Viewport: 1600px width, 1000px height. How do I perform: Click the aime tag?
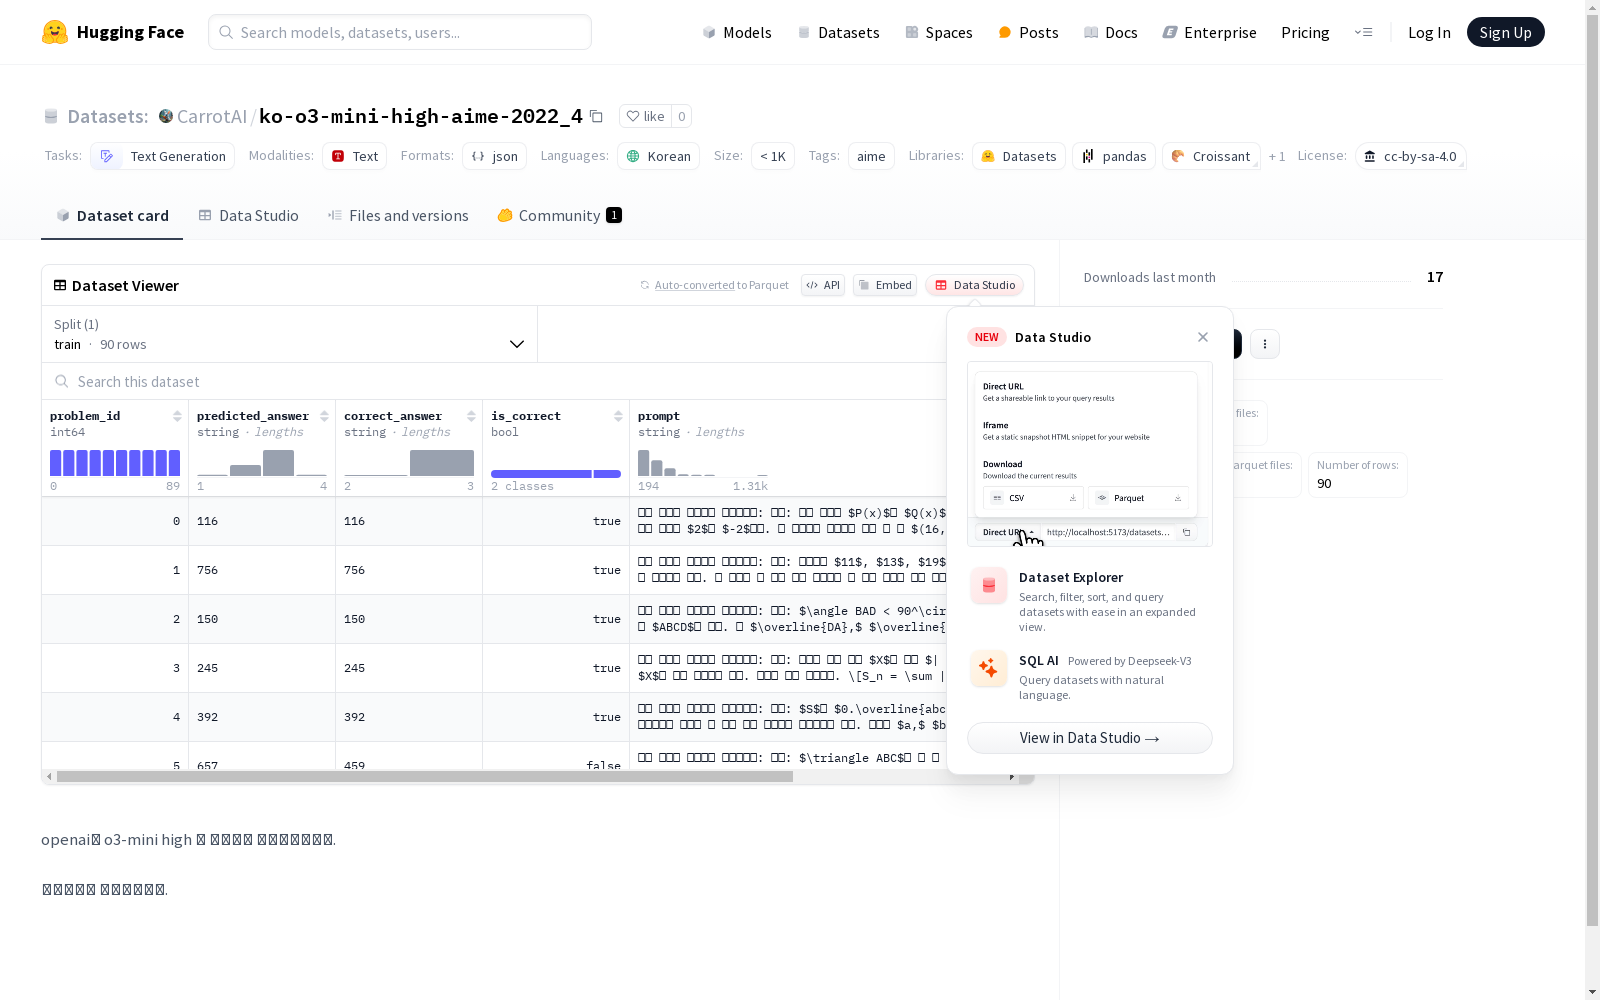871,156
